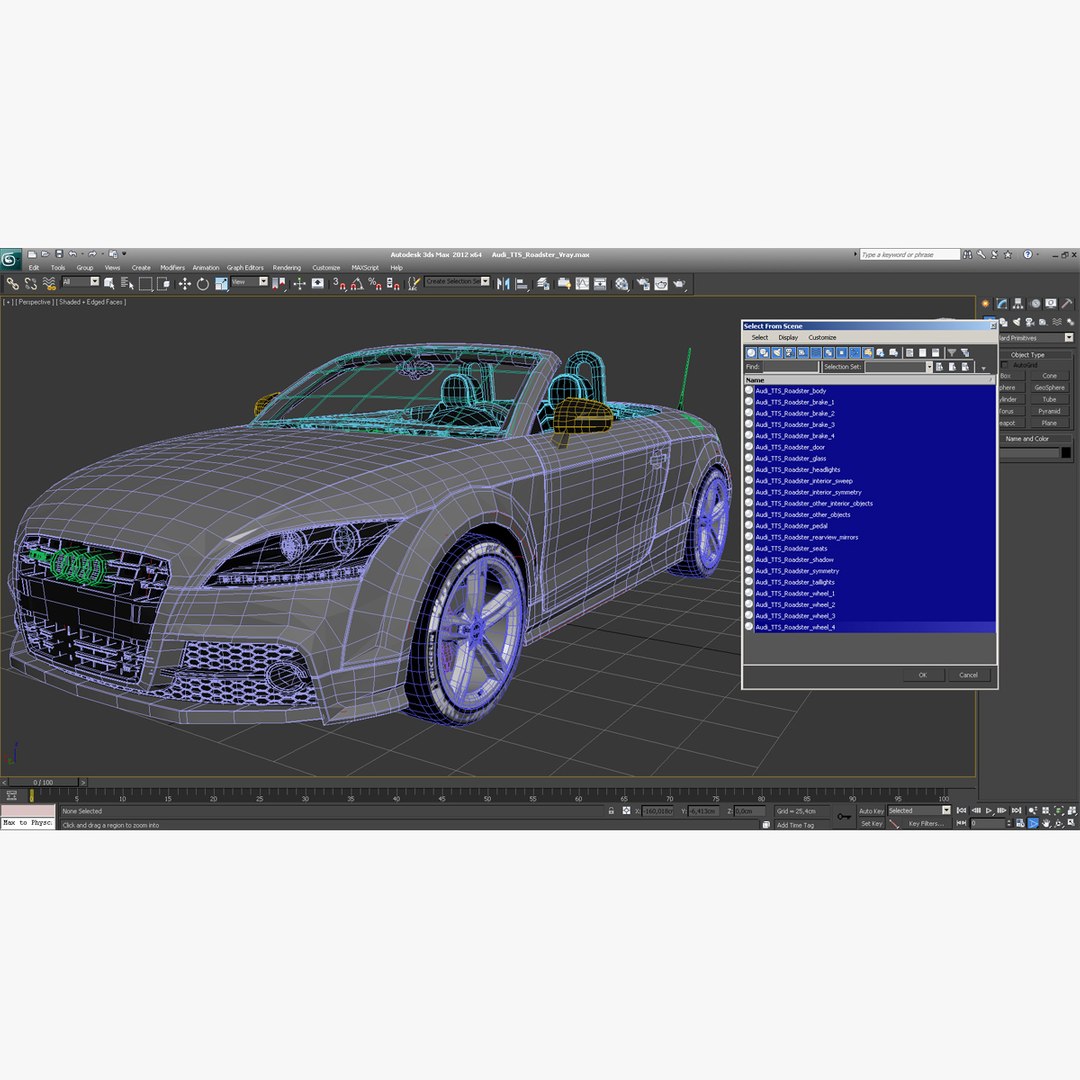Click the Toggle Set Key Mode key icon
Screen dimensions: 1080x1080
tap(843, 816)
